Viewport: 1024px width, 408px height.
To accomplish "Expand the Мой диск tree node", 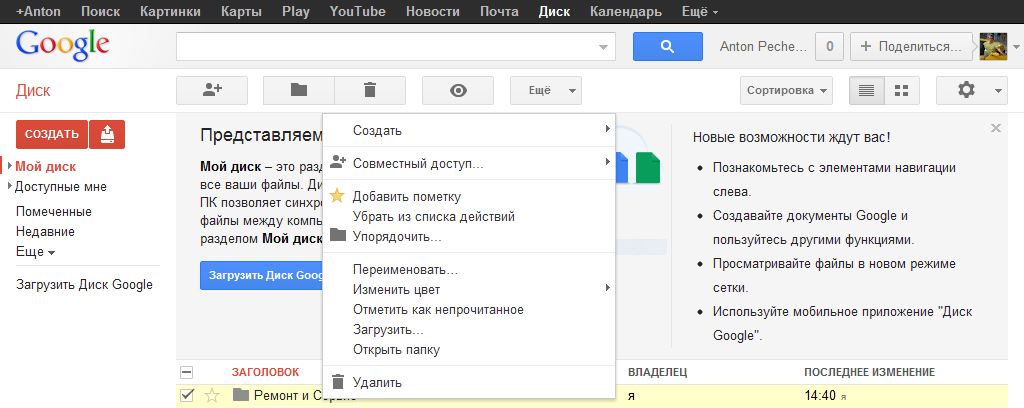I will tap(10, 166).
